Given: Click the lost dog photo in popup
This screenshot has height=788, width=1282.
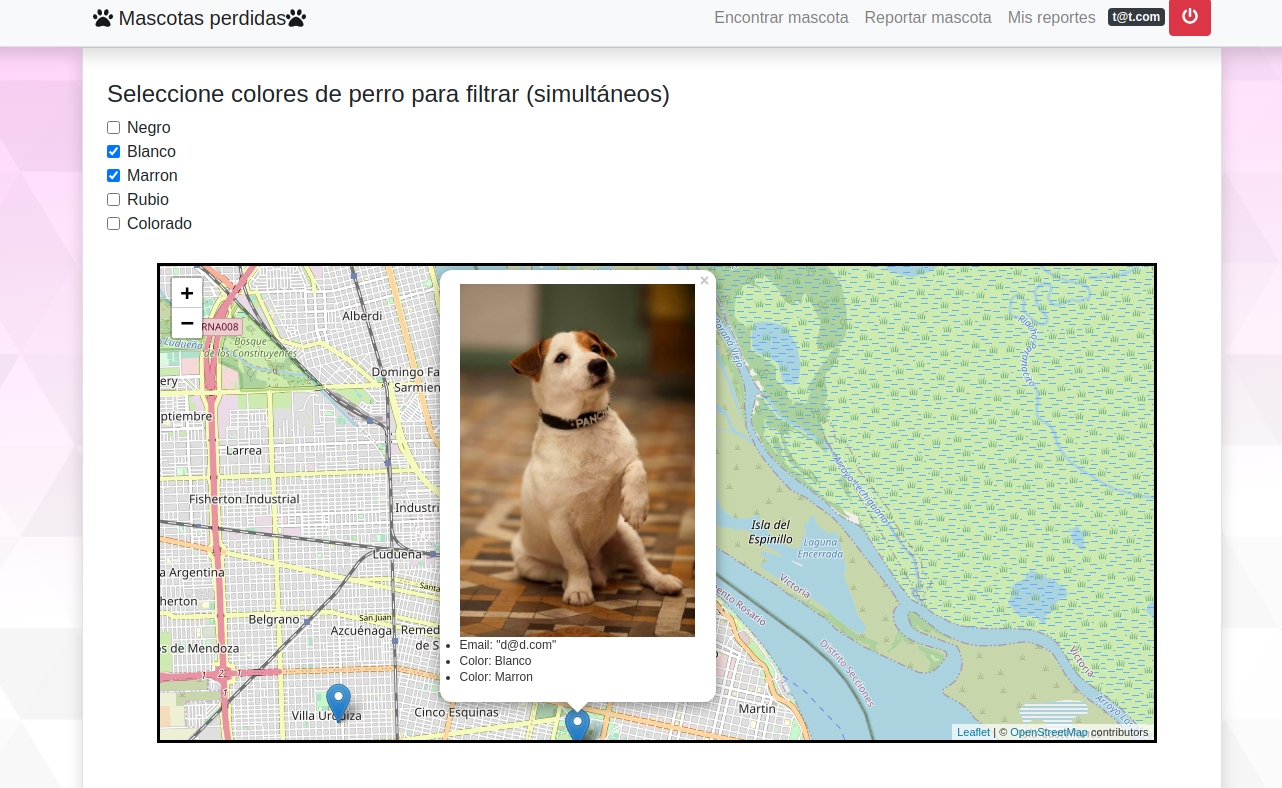Looking at the screenshot, I should coord(577,460).
